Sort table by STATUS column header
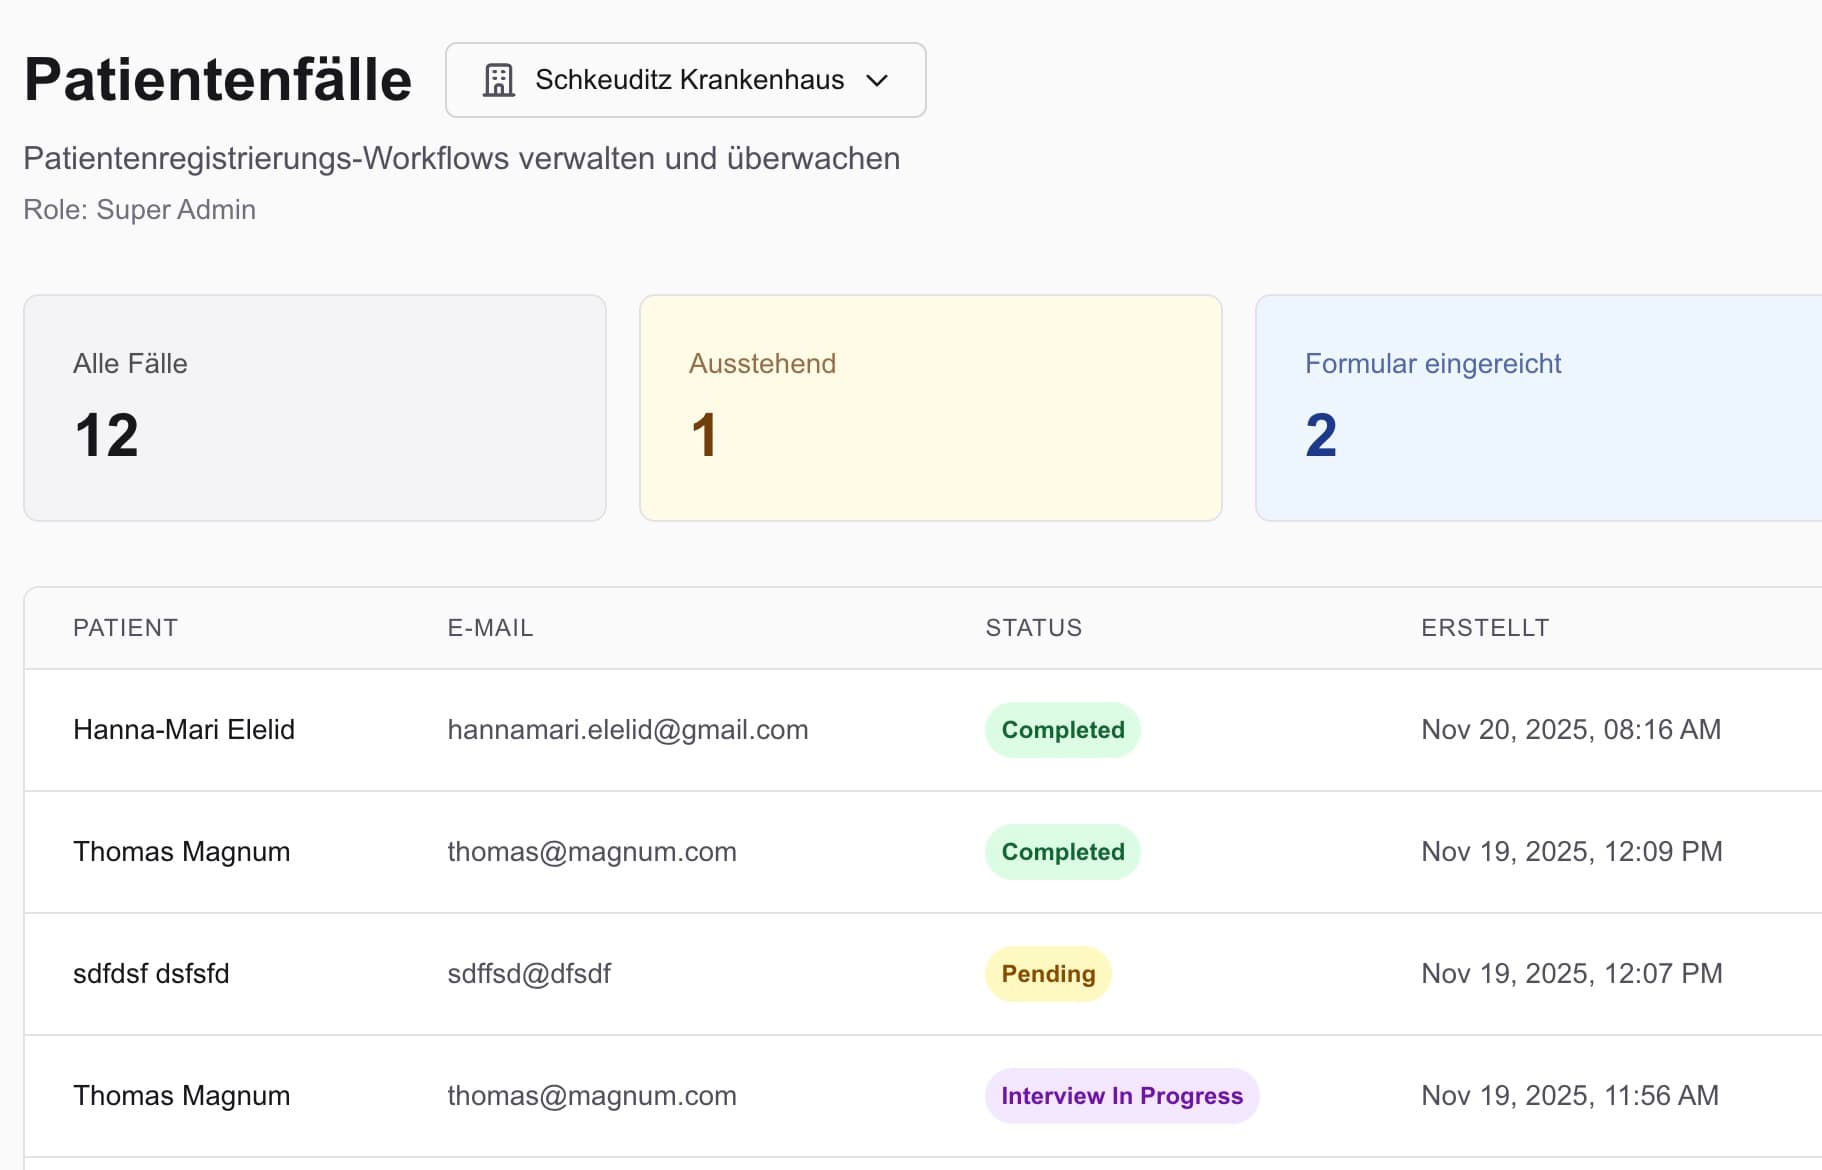Viewport: 1822px width, 1170px height. pyautogui.click(x=1033, y=628)
